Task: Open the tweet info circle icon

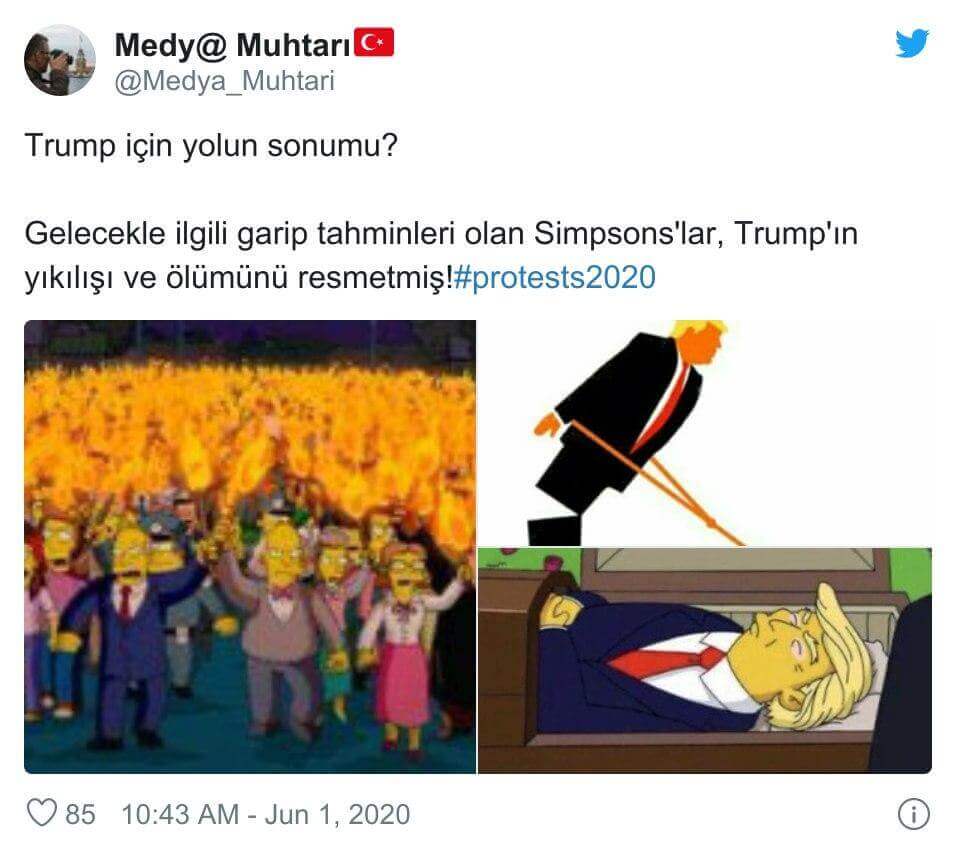Action: [x=913, y=814]
